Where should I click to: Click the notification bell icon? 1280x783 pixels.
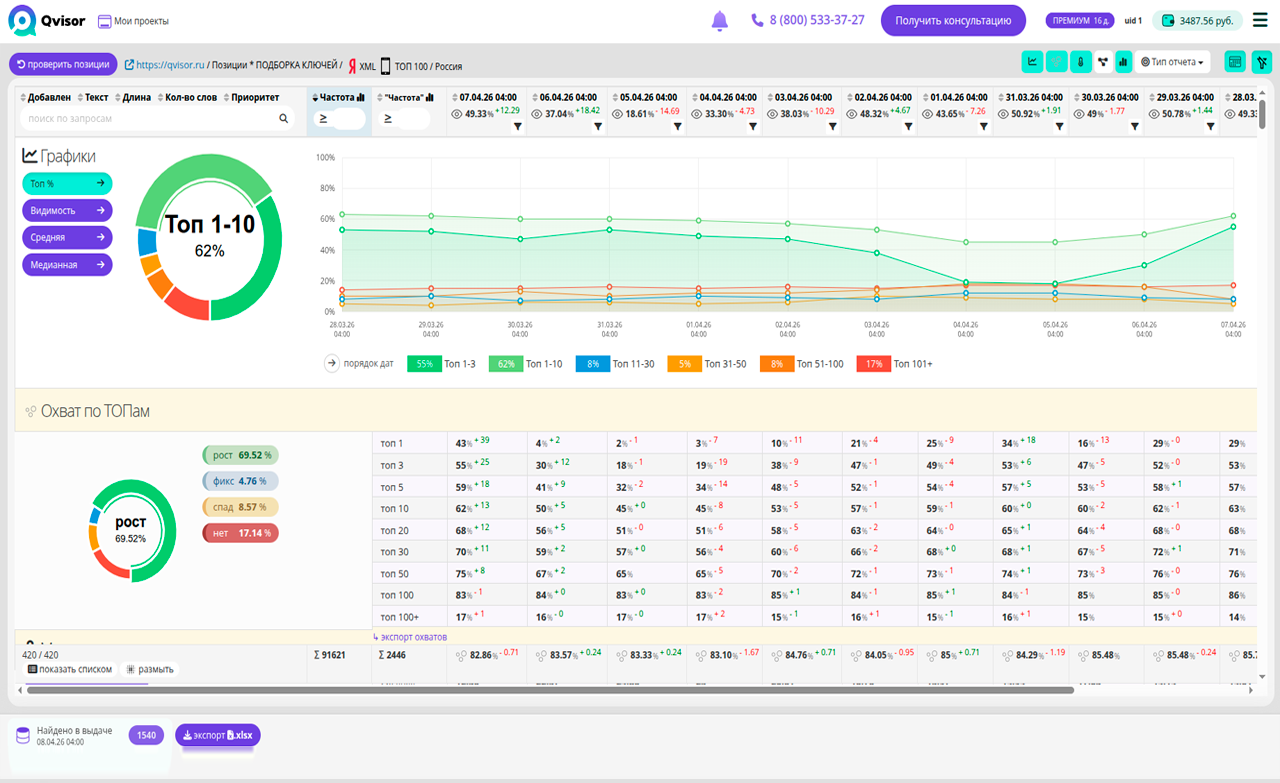[720, 21]
